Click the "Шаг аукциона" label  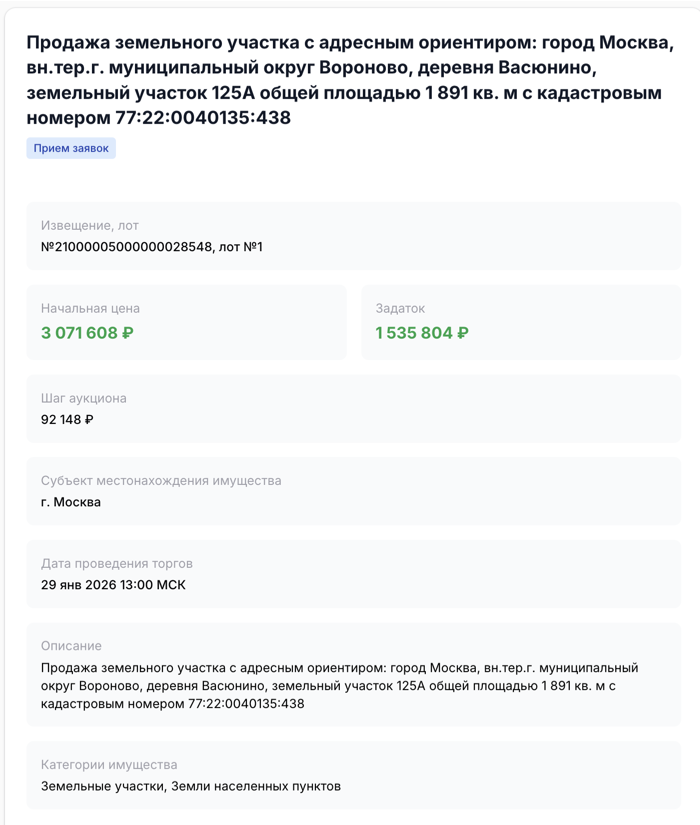[x=83, y=398]
